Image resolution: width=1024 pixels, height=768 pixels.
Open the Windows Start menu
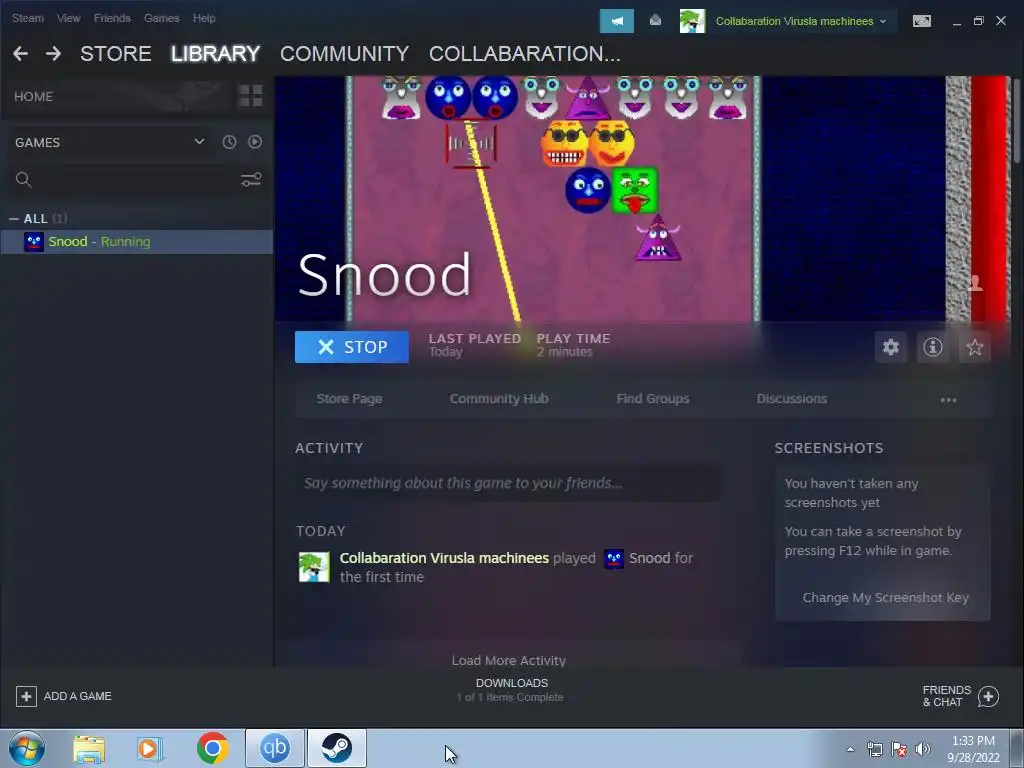click(x=27, y=748)
